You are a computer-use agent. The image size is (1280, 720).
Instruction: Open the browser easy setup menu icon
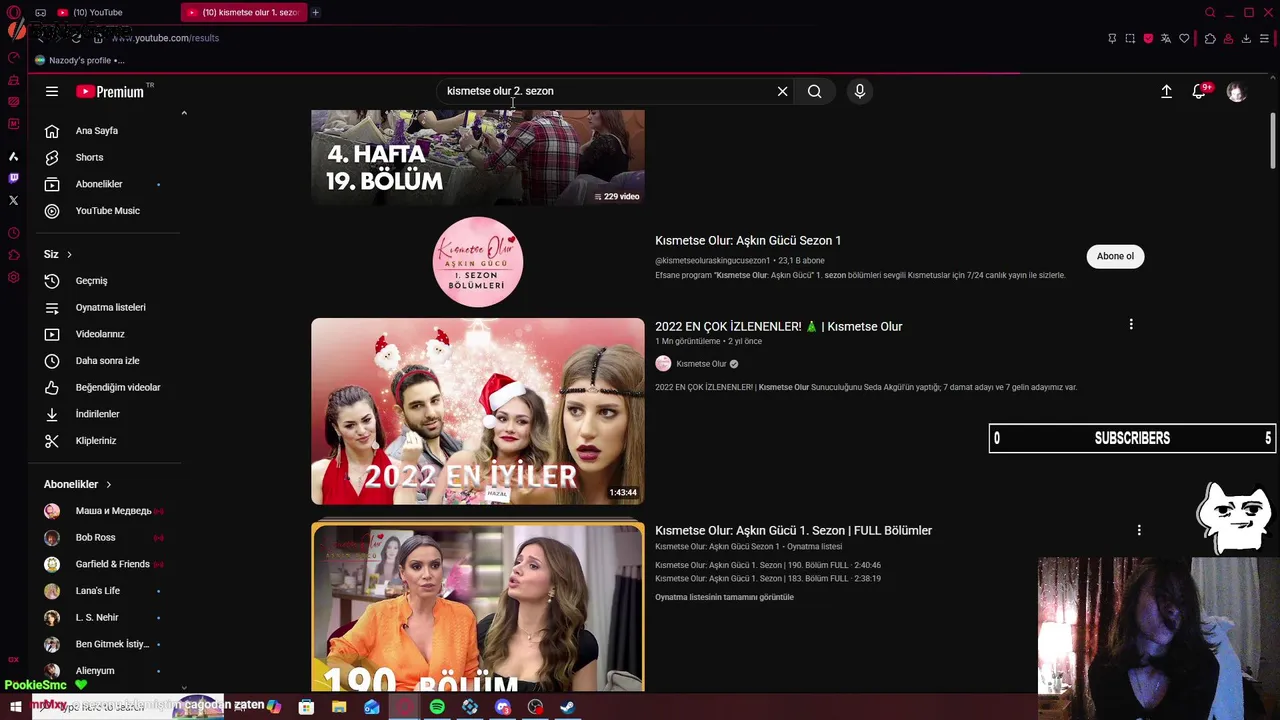tap(1264, 38)
